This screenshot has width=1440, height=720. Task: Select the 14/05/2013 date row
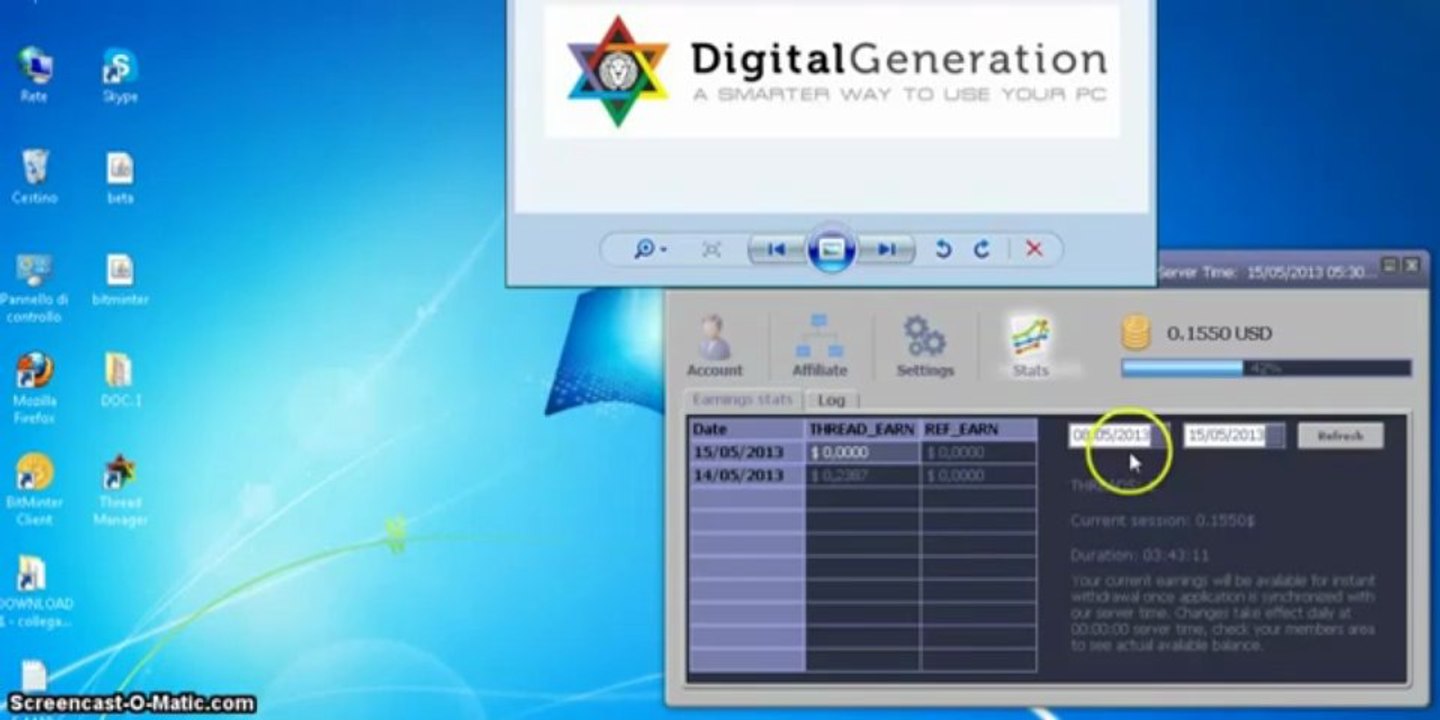(x=747, y=476)
